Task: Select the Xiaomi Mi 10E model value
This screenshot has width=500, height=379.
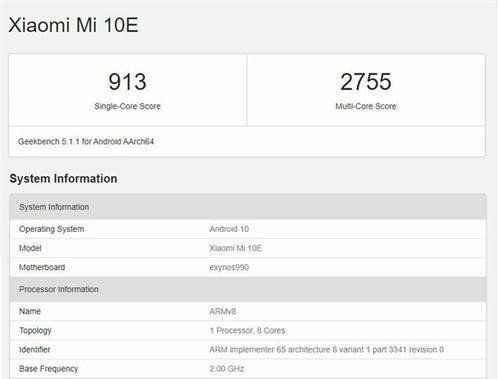Action: point(236,248)
